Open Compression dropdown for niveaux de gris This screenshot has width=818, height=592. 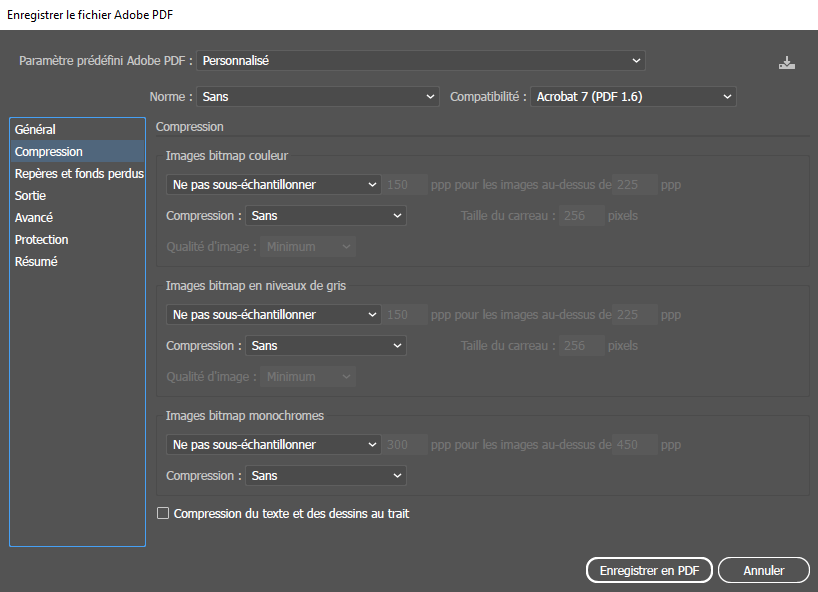pos(326,346)
